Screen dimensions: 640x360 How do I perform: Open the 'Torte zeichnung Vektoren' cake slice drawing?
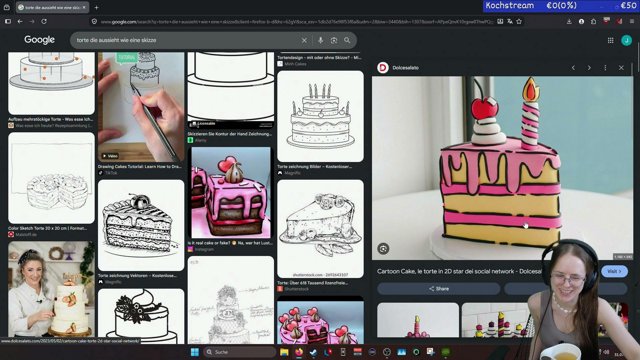[141, 225]
